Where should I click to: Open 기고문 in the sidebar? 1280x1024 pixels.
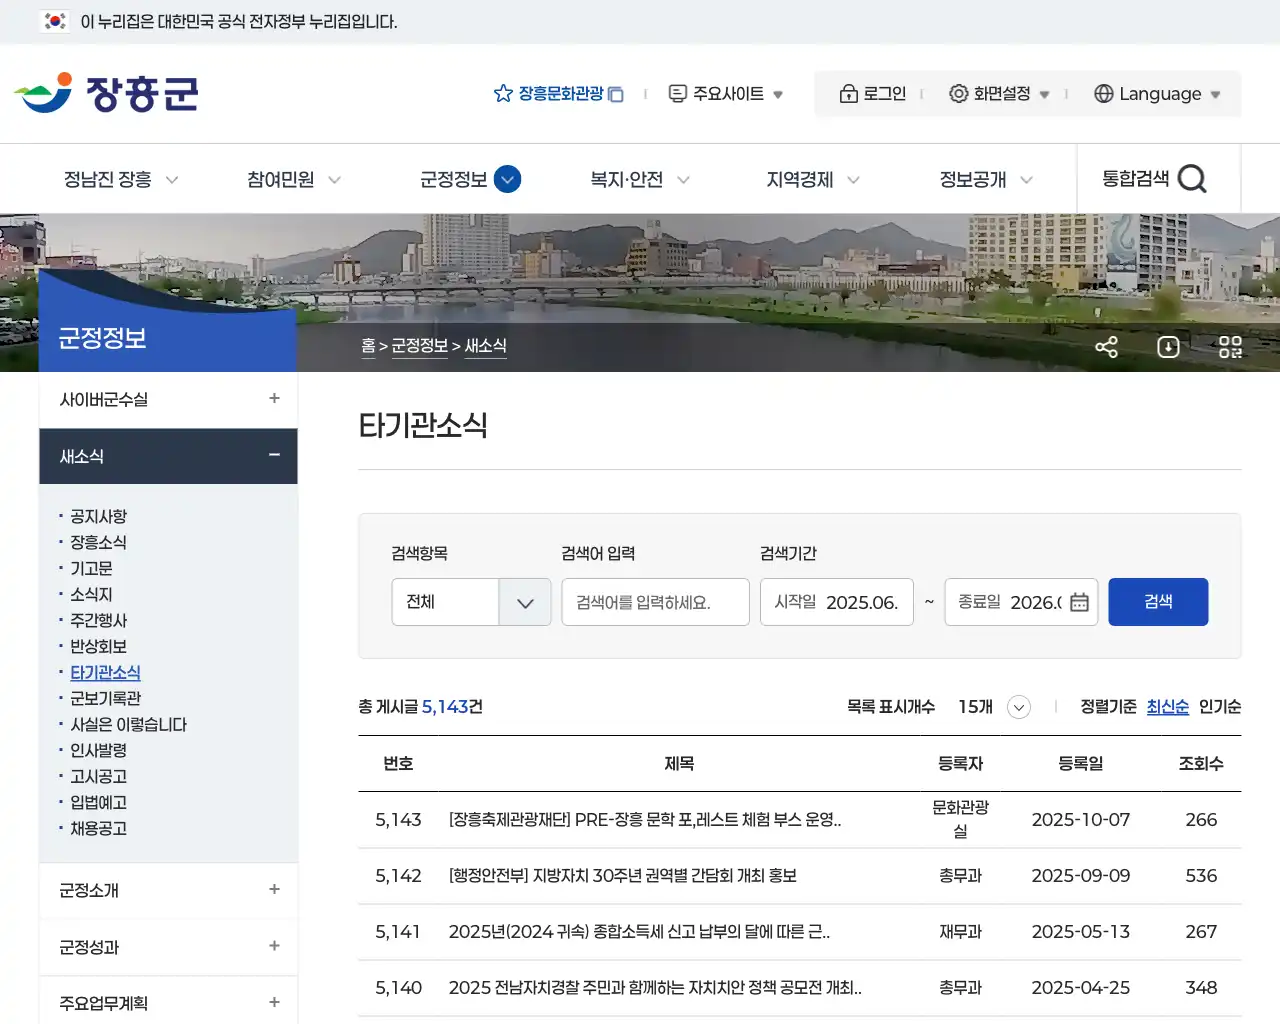pos(91,568)
